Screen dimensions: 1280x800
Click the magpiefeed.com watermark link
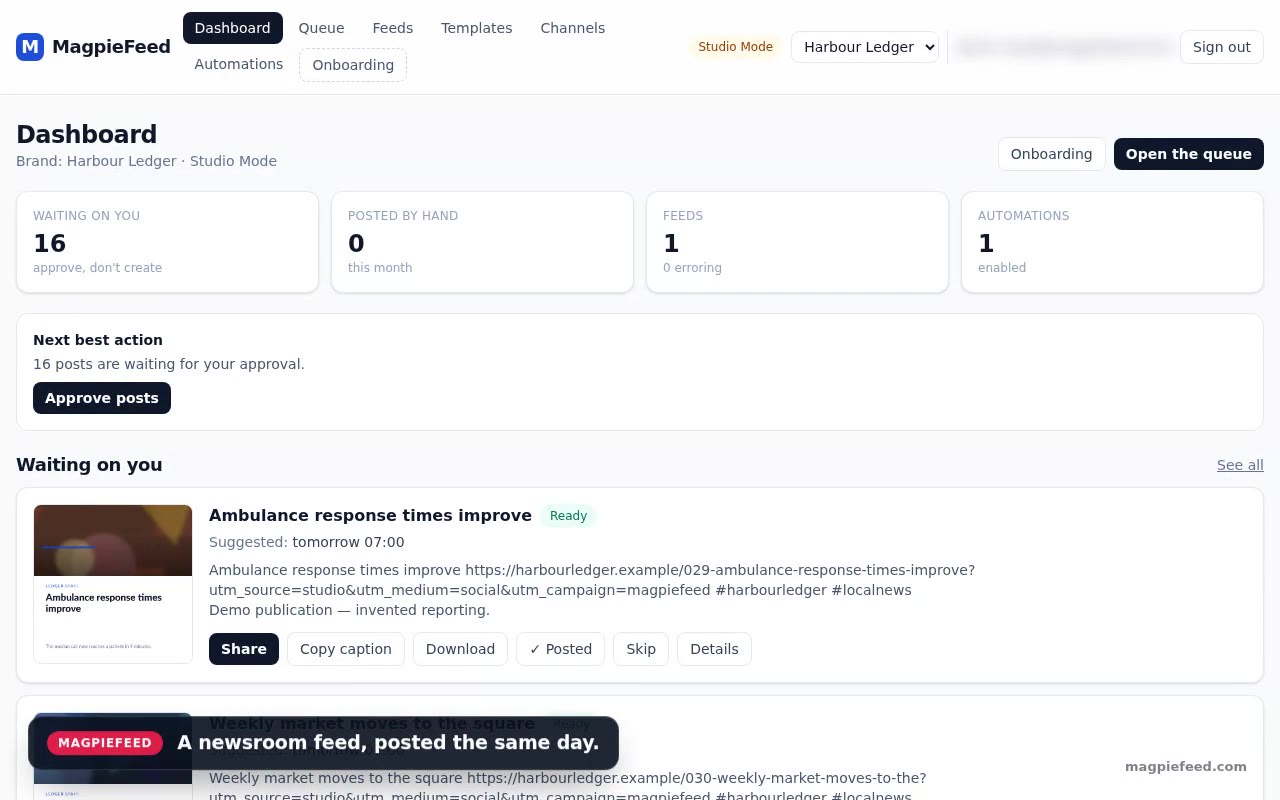pos(1186,767)
